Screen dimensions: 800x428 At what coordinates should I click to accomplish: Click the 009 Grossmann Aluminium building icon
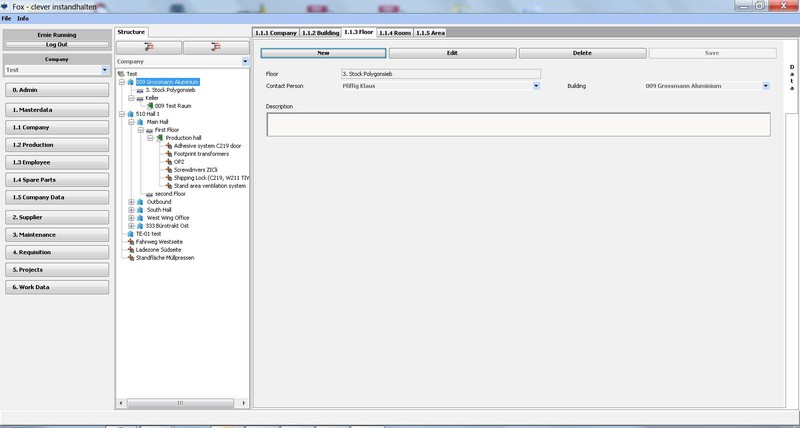tap(131, 82)
